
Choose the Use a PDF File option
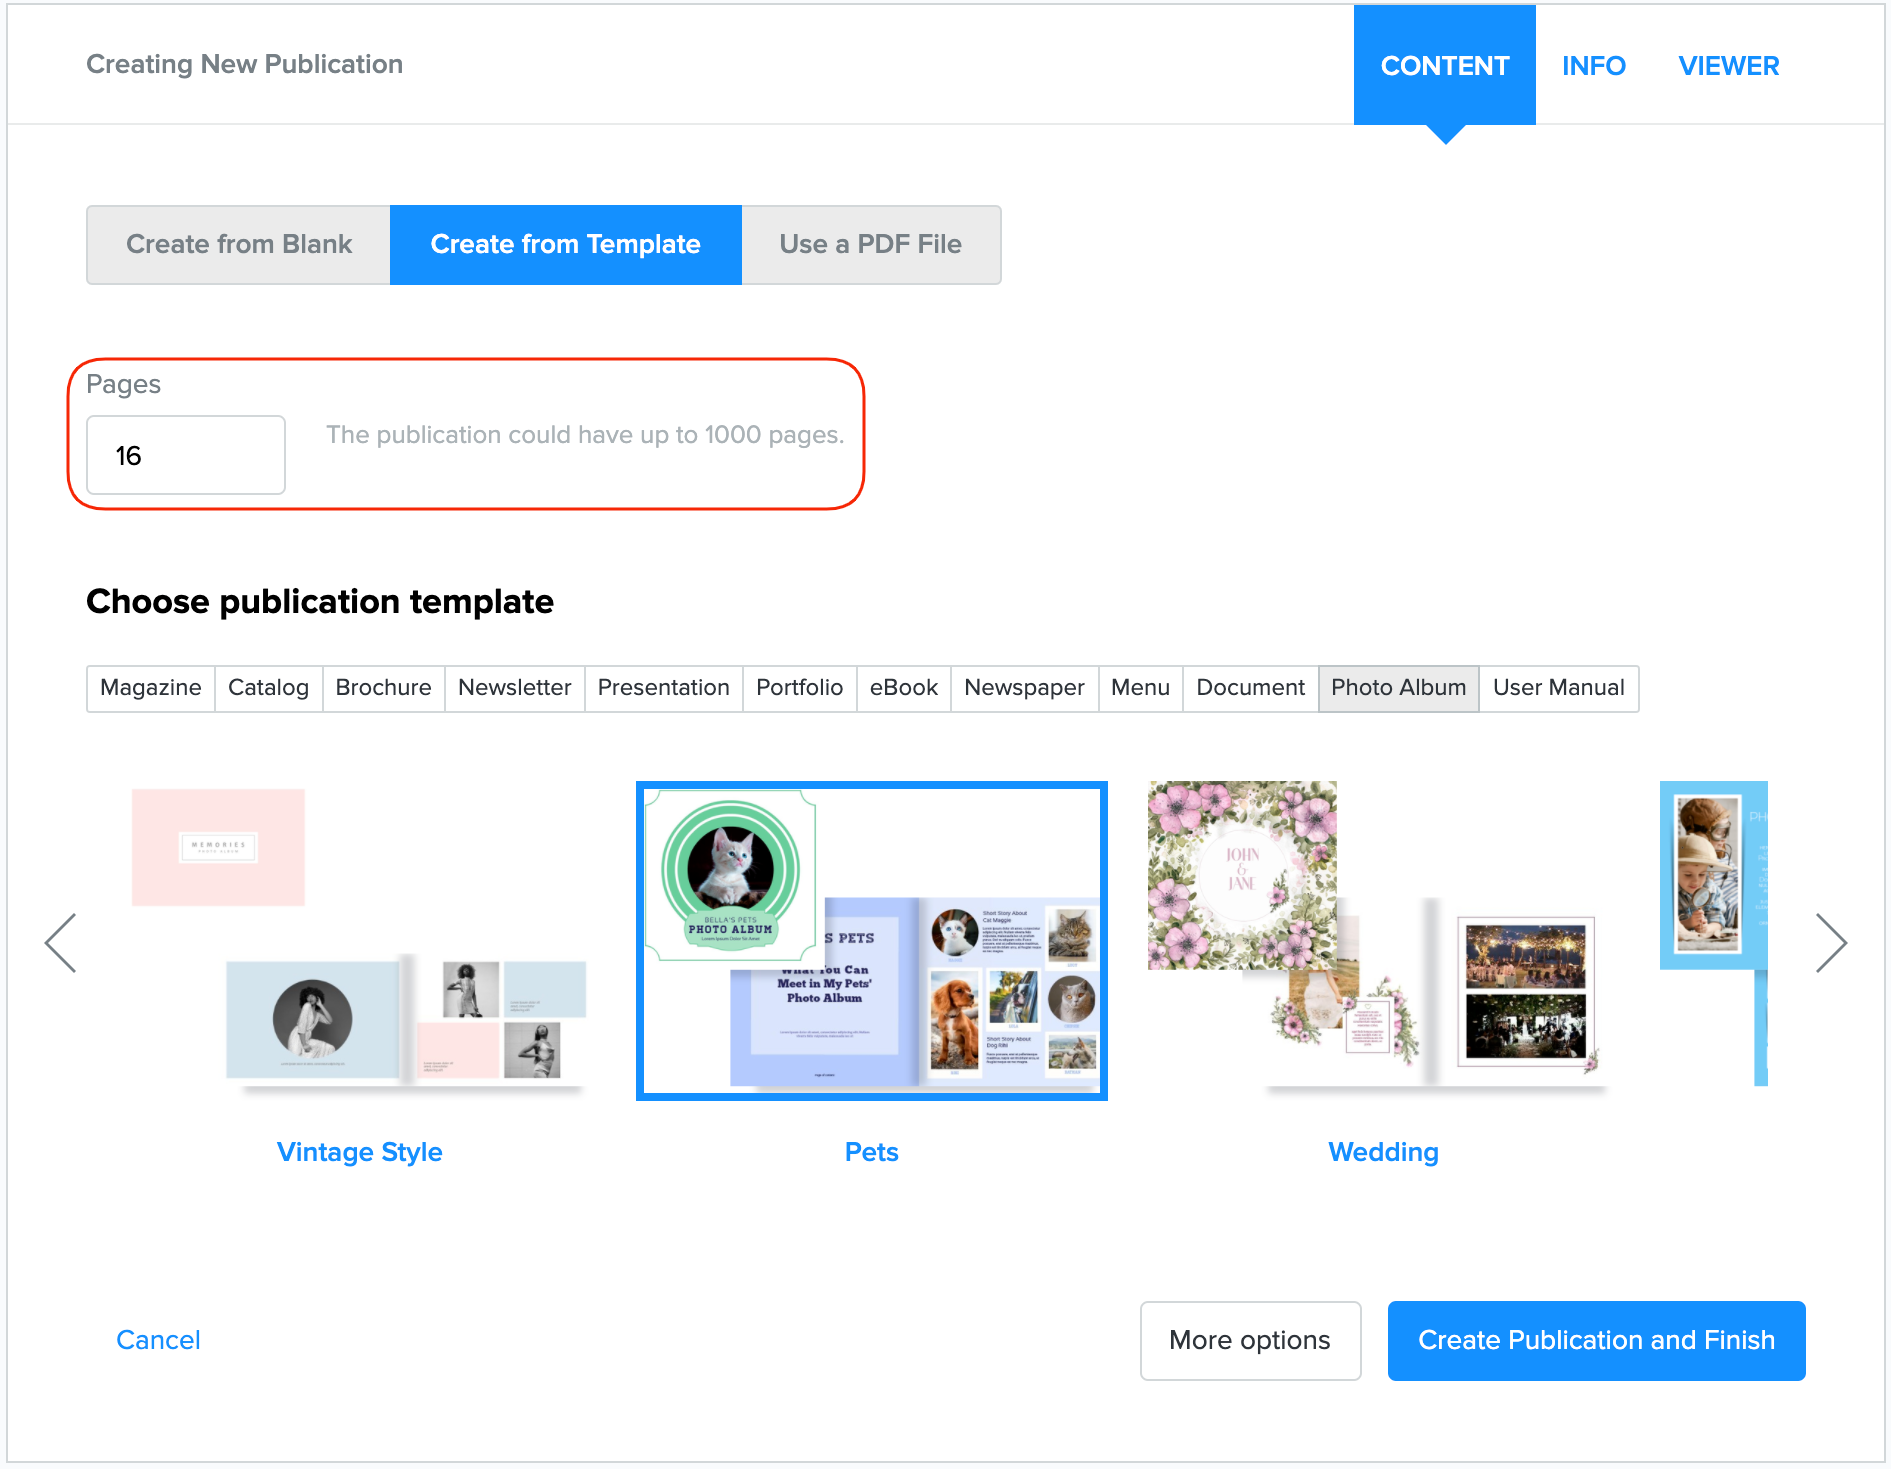[870, 245]
